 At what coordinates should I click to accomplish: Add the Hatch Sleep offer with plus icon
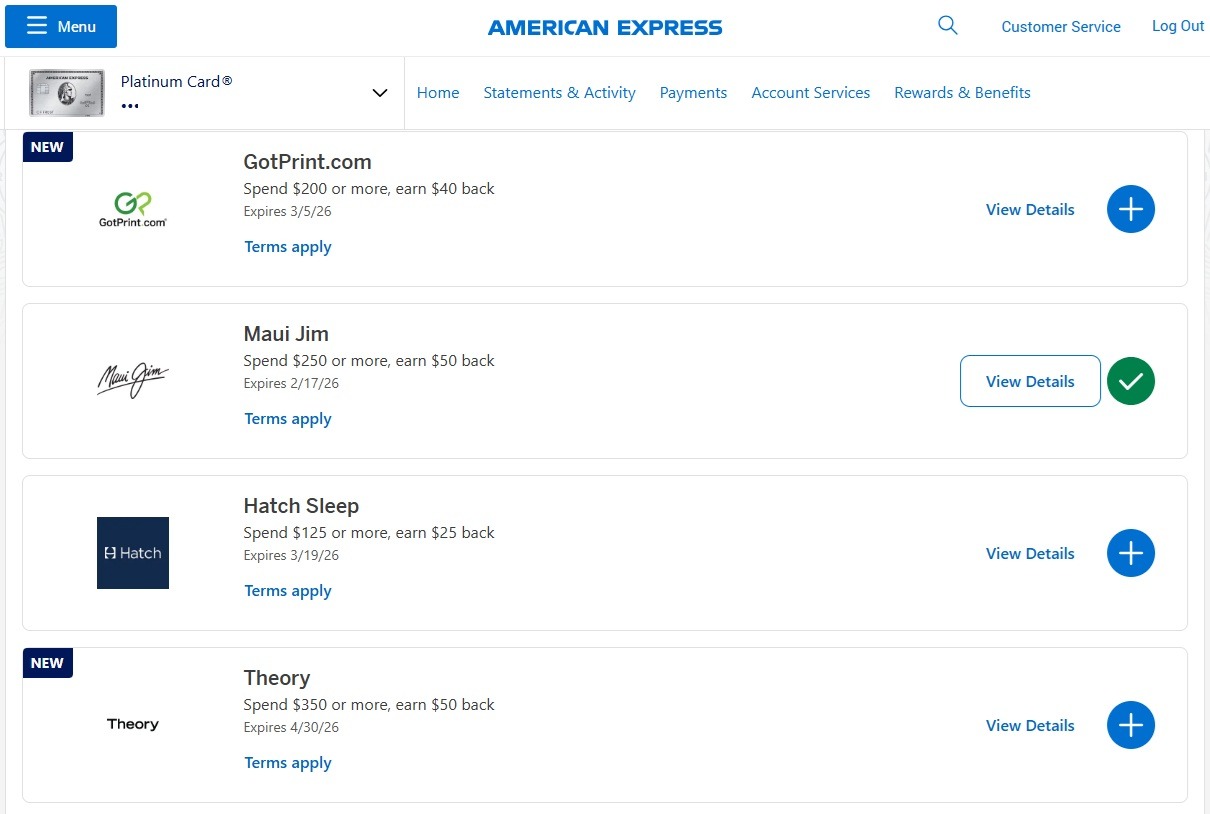pyautogui.click(x=1130, y=553)
